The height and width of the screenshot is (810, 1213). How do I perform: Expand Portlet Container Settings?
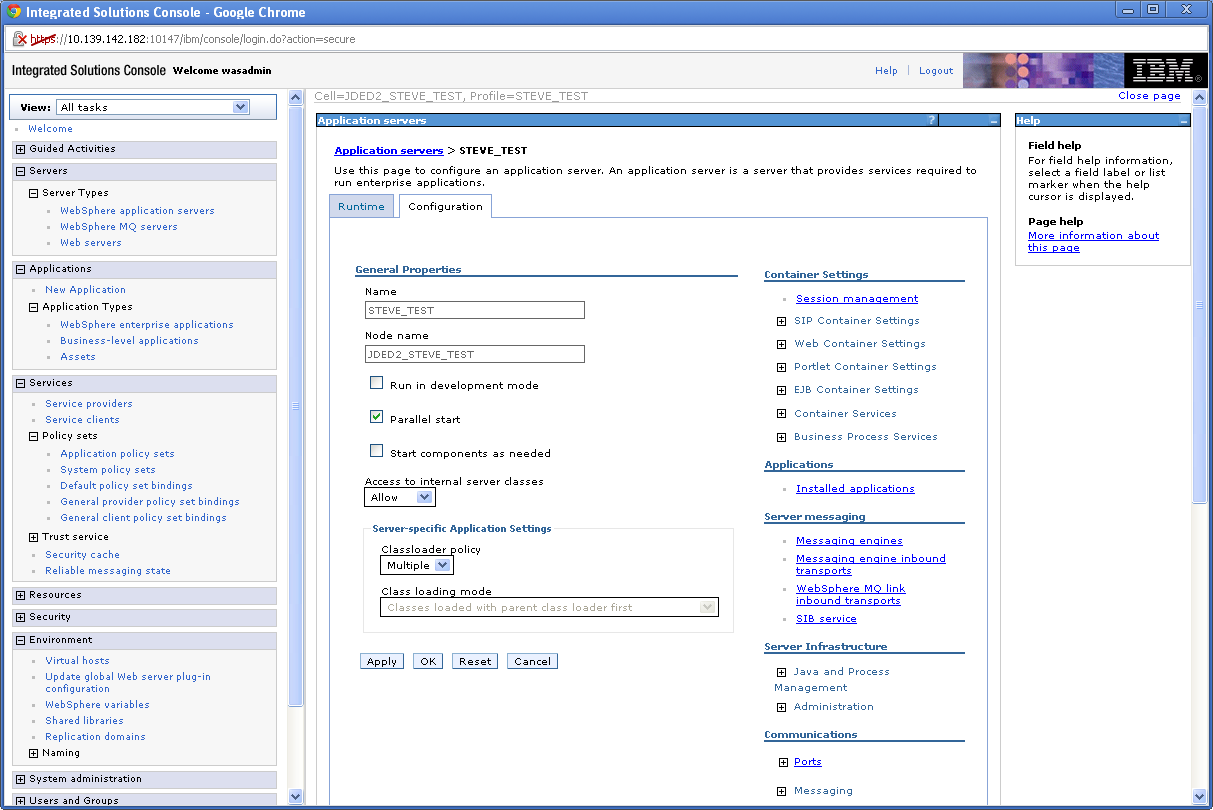[x=782, y=367]
